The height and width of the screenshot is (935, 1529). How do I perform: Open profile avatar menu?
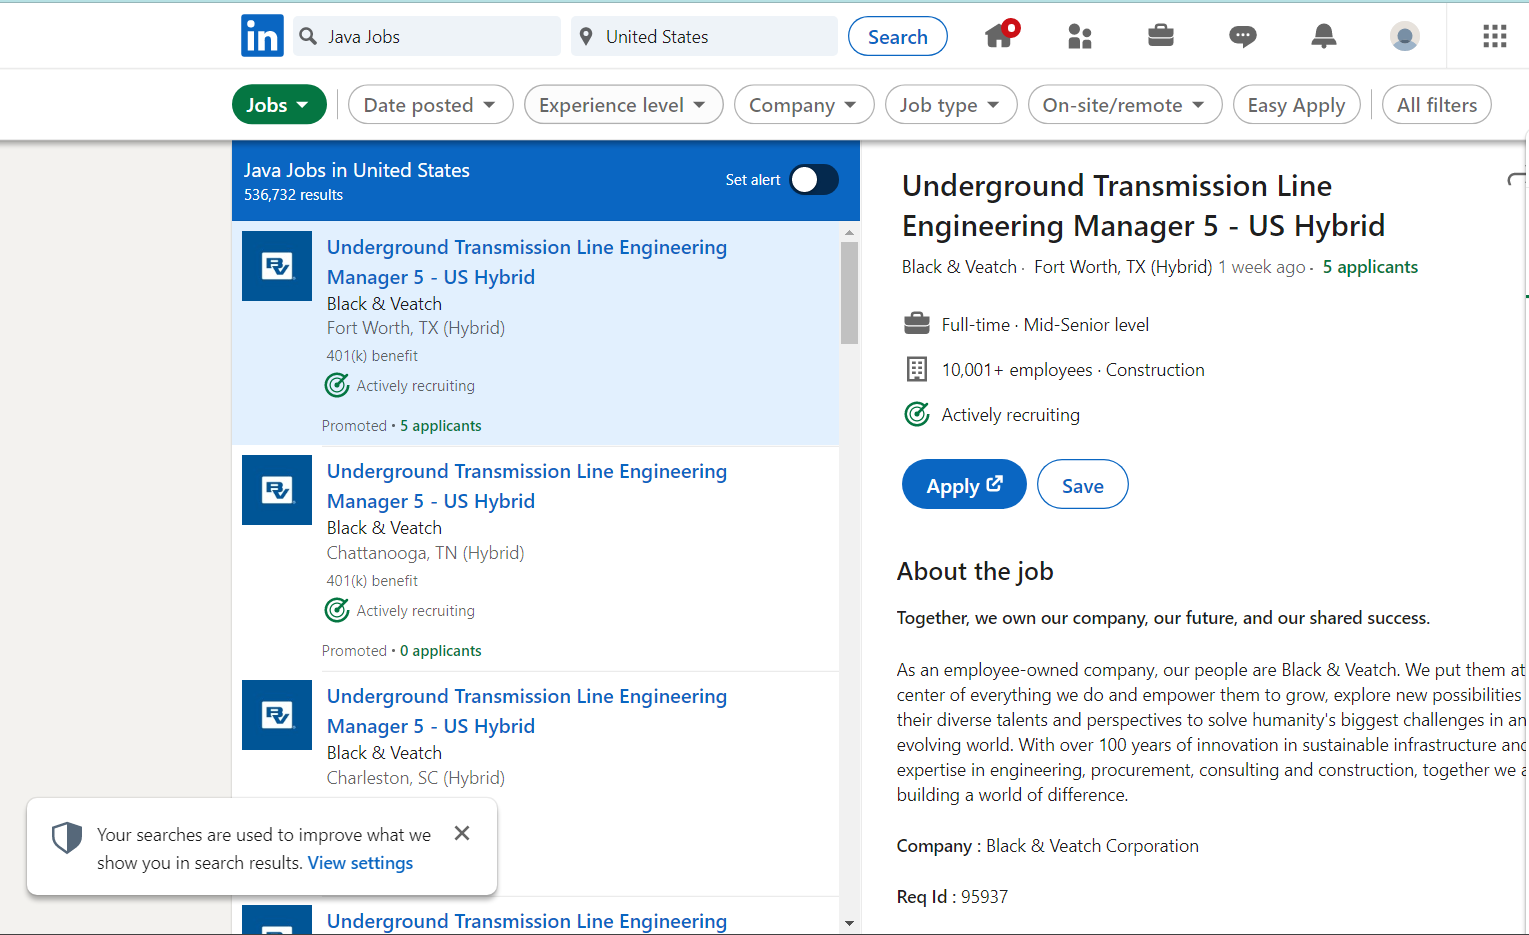click(x=1405, y=36)
